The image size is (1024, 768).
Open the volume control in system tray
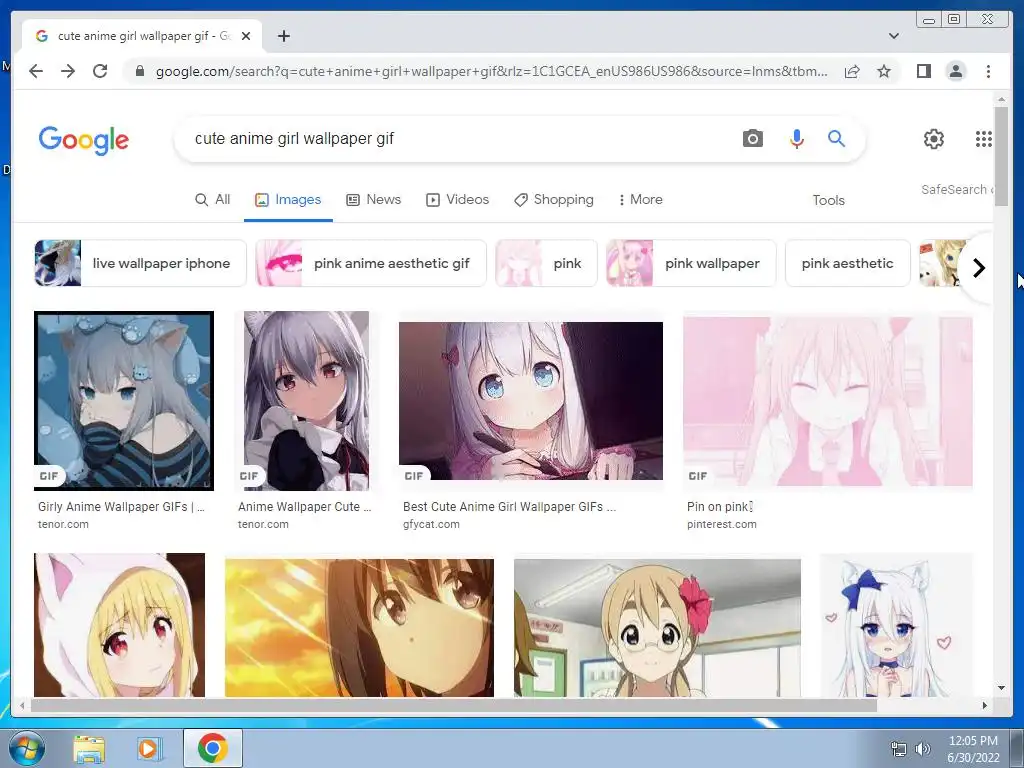click(x=922, y=749)
